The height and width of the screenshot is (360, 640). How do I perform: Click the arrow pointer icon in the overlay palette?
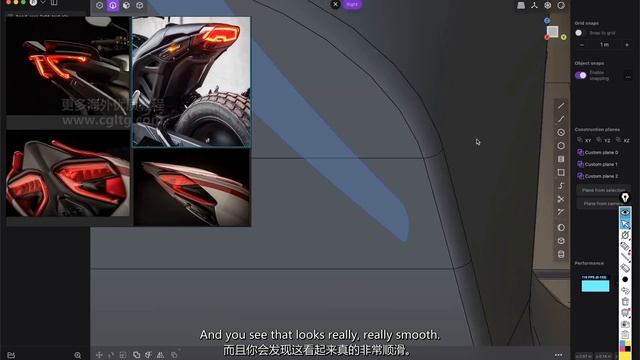tap(625, 224)
